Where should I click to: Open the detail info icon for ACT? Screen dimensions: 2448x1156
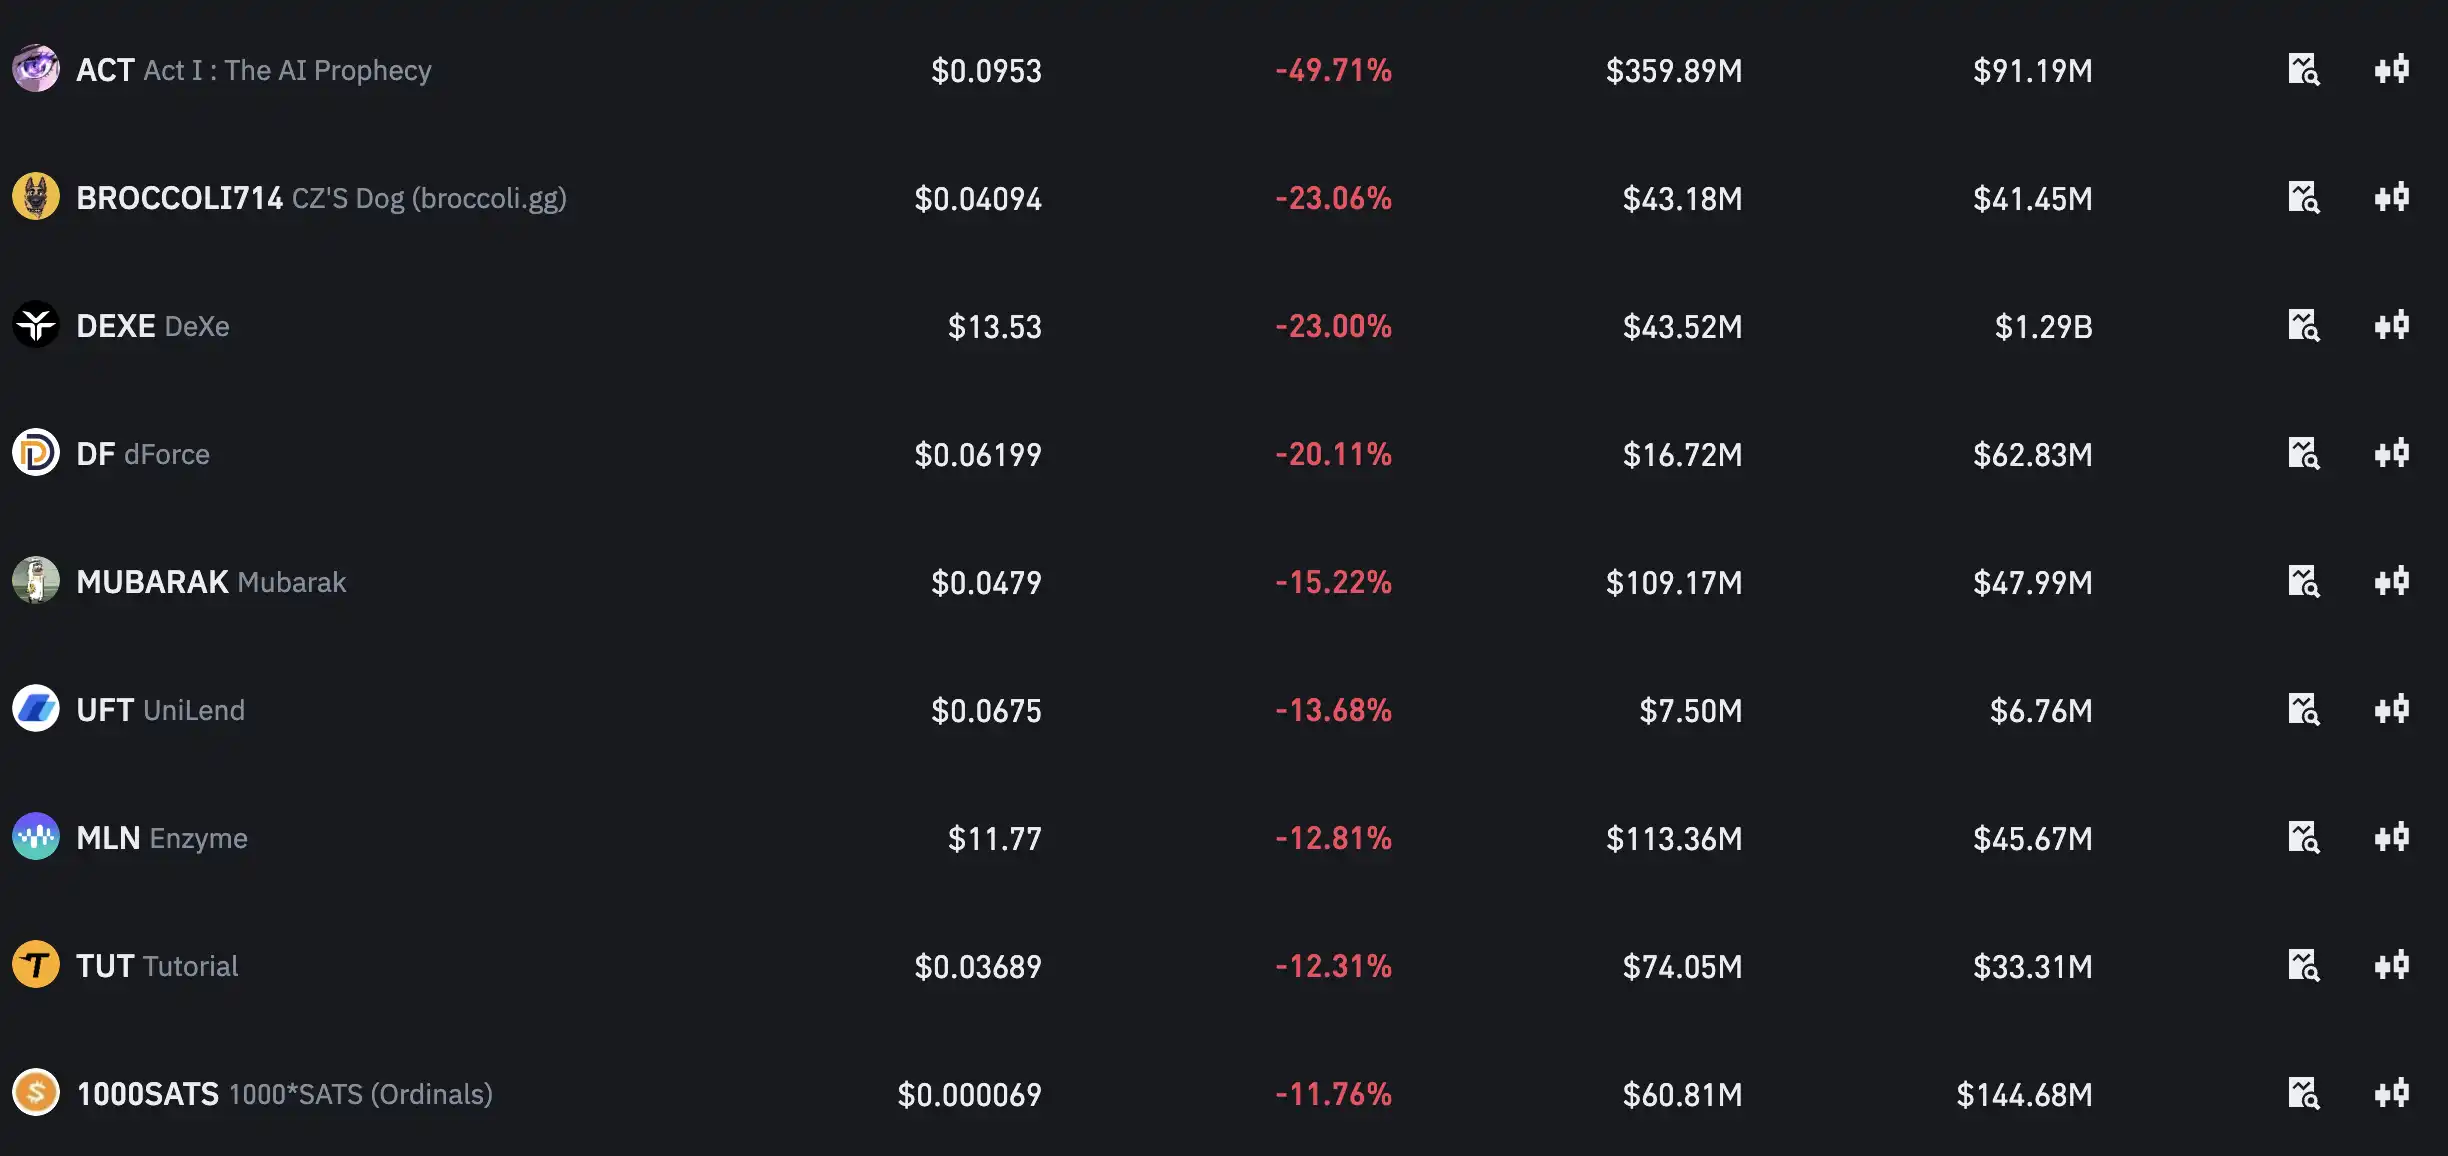coord(2304,70)
